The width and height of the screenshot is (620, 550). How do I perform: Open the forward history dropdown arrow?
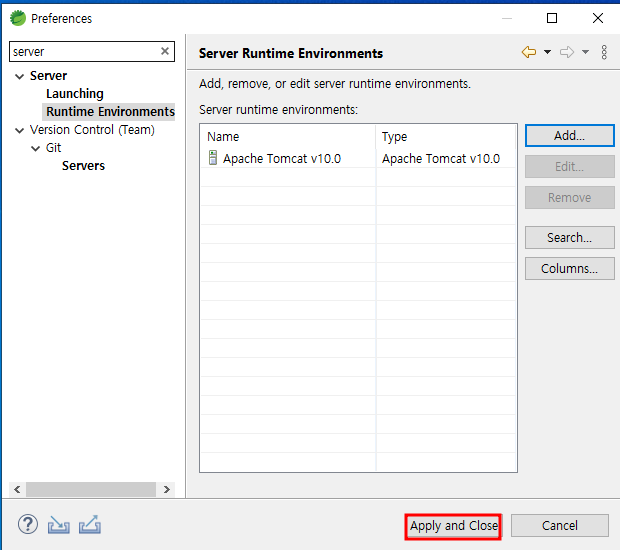[585, 52]
